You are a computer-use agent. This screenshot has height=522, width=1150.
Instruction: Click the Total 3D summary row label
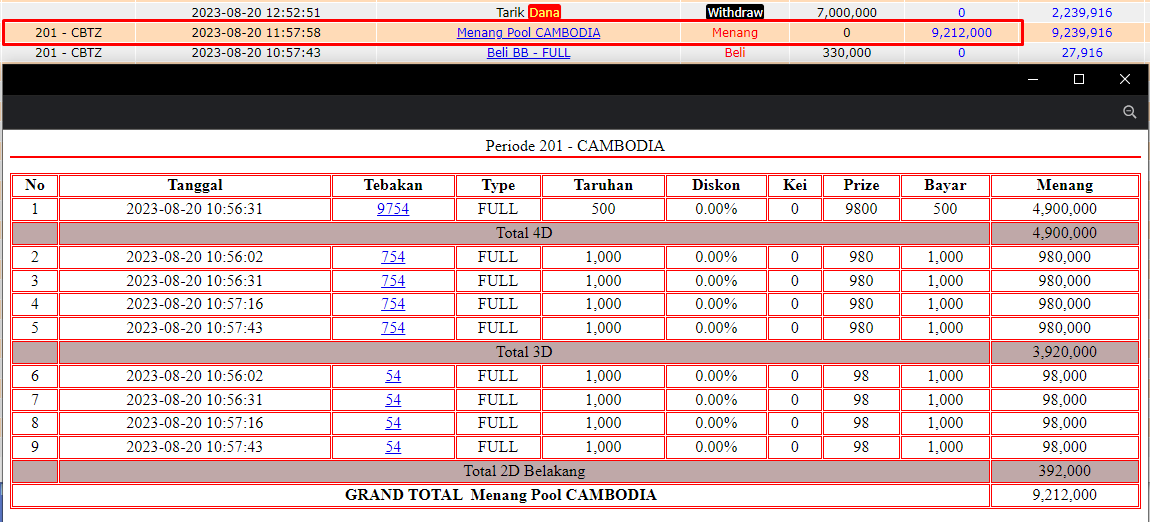pyautogui.click(x=524, y=352)
